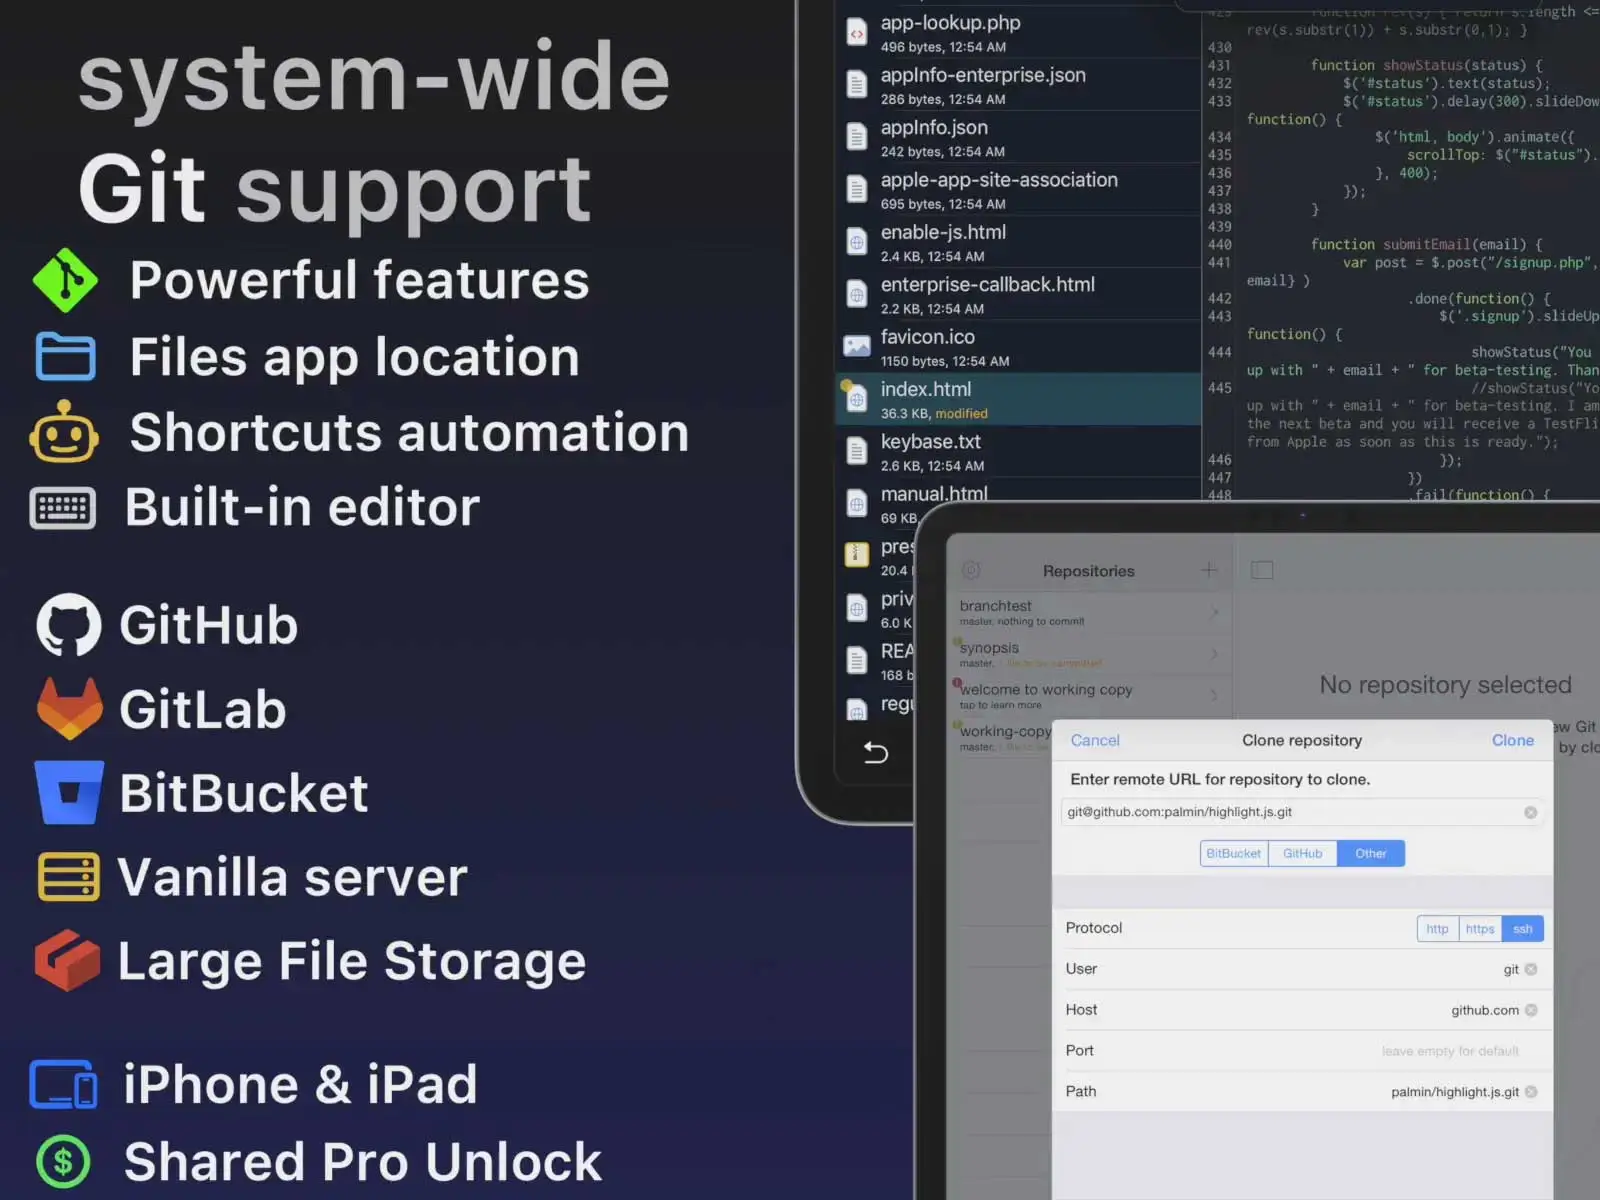This screenshot has height=1200, width=1600.
Task: Click the plus icon to add repository
Action: click(1209, 570)
